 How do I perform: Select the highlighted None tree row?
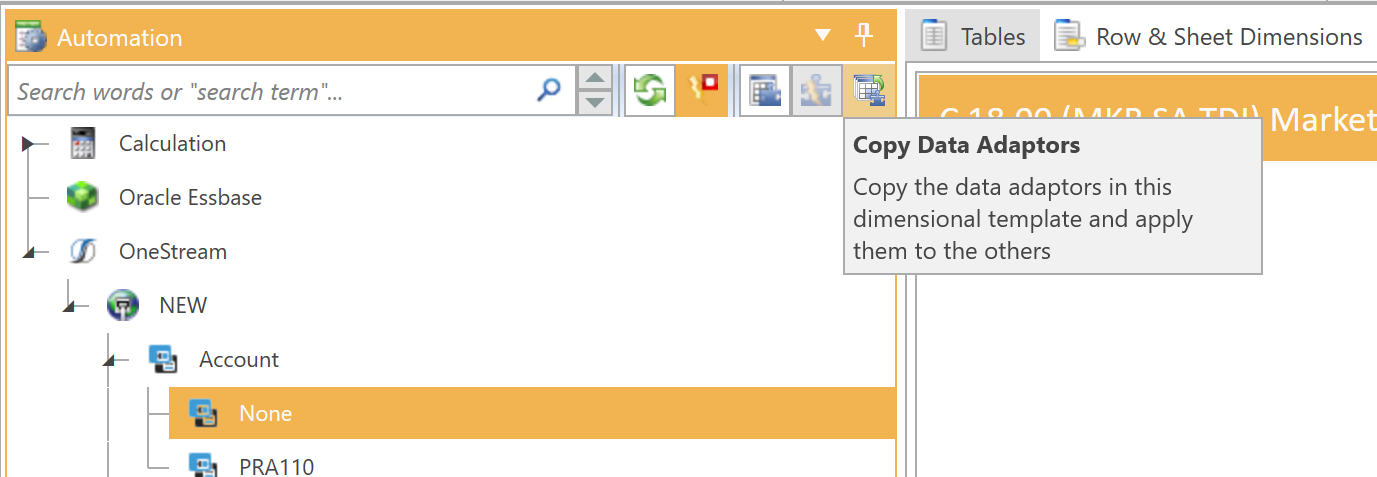point(532,413)
